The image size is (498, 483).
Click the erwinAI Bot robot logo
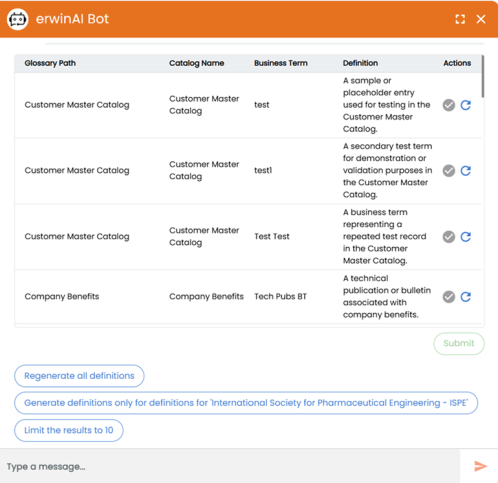18,19
